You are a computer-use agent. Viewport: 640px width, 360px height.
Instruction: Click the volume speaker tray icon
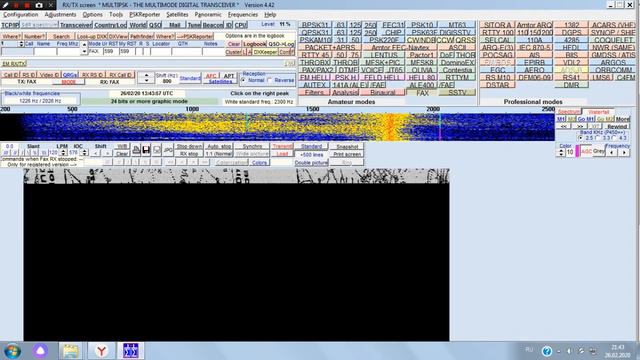pos(569,351)
